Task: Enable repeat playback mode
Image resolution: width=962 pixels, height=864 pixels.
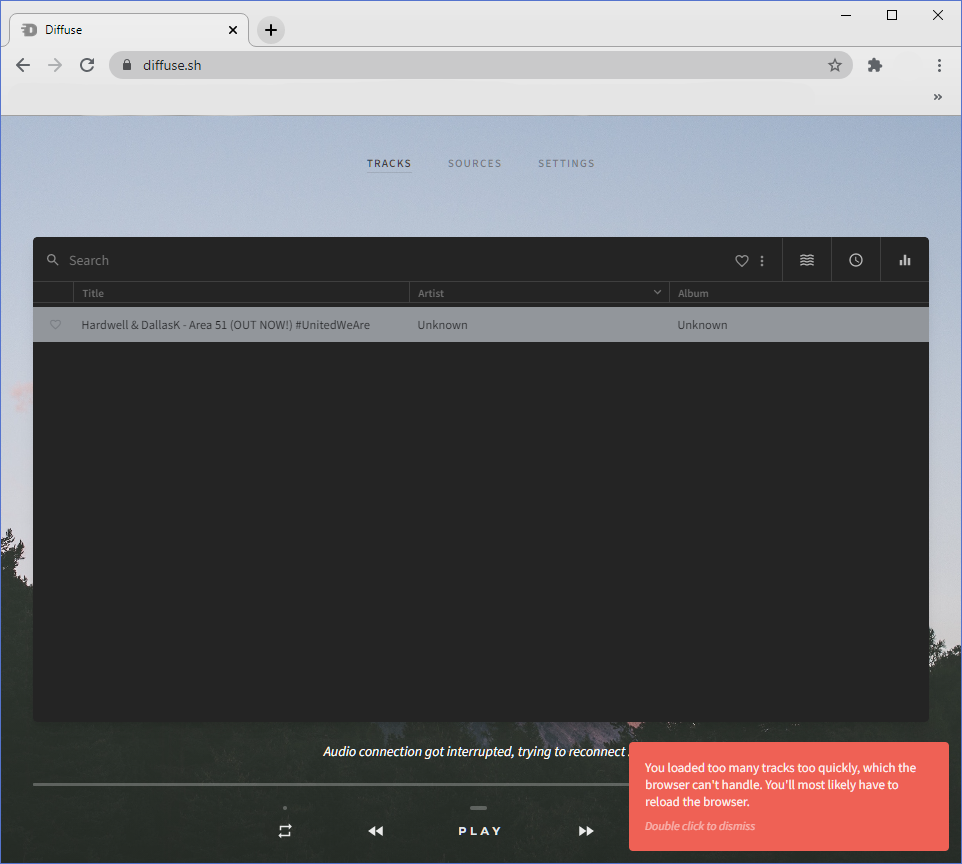Action: point(284,830)
